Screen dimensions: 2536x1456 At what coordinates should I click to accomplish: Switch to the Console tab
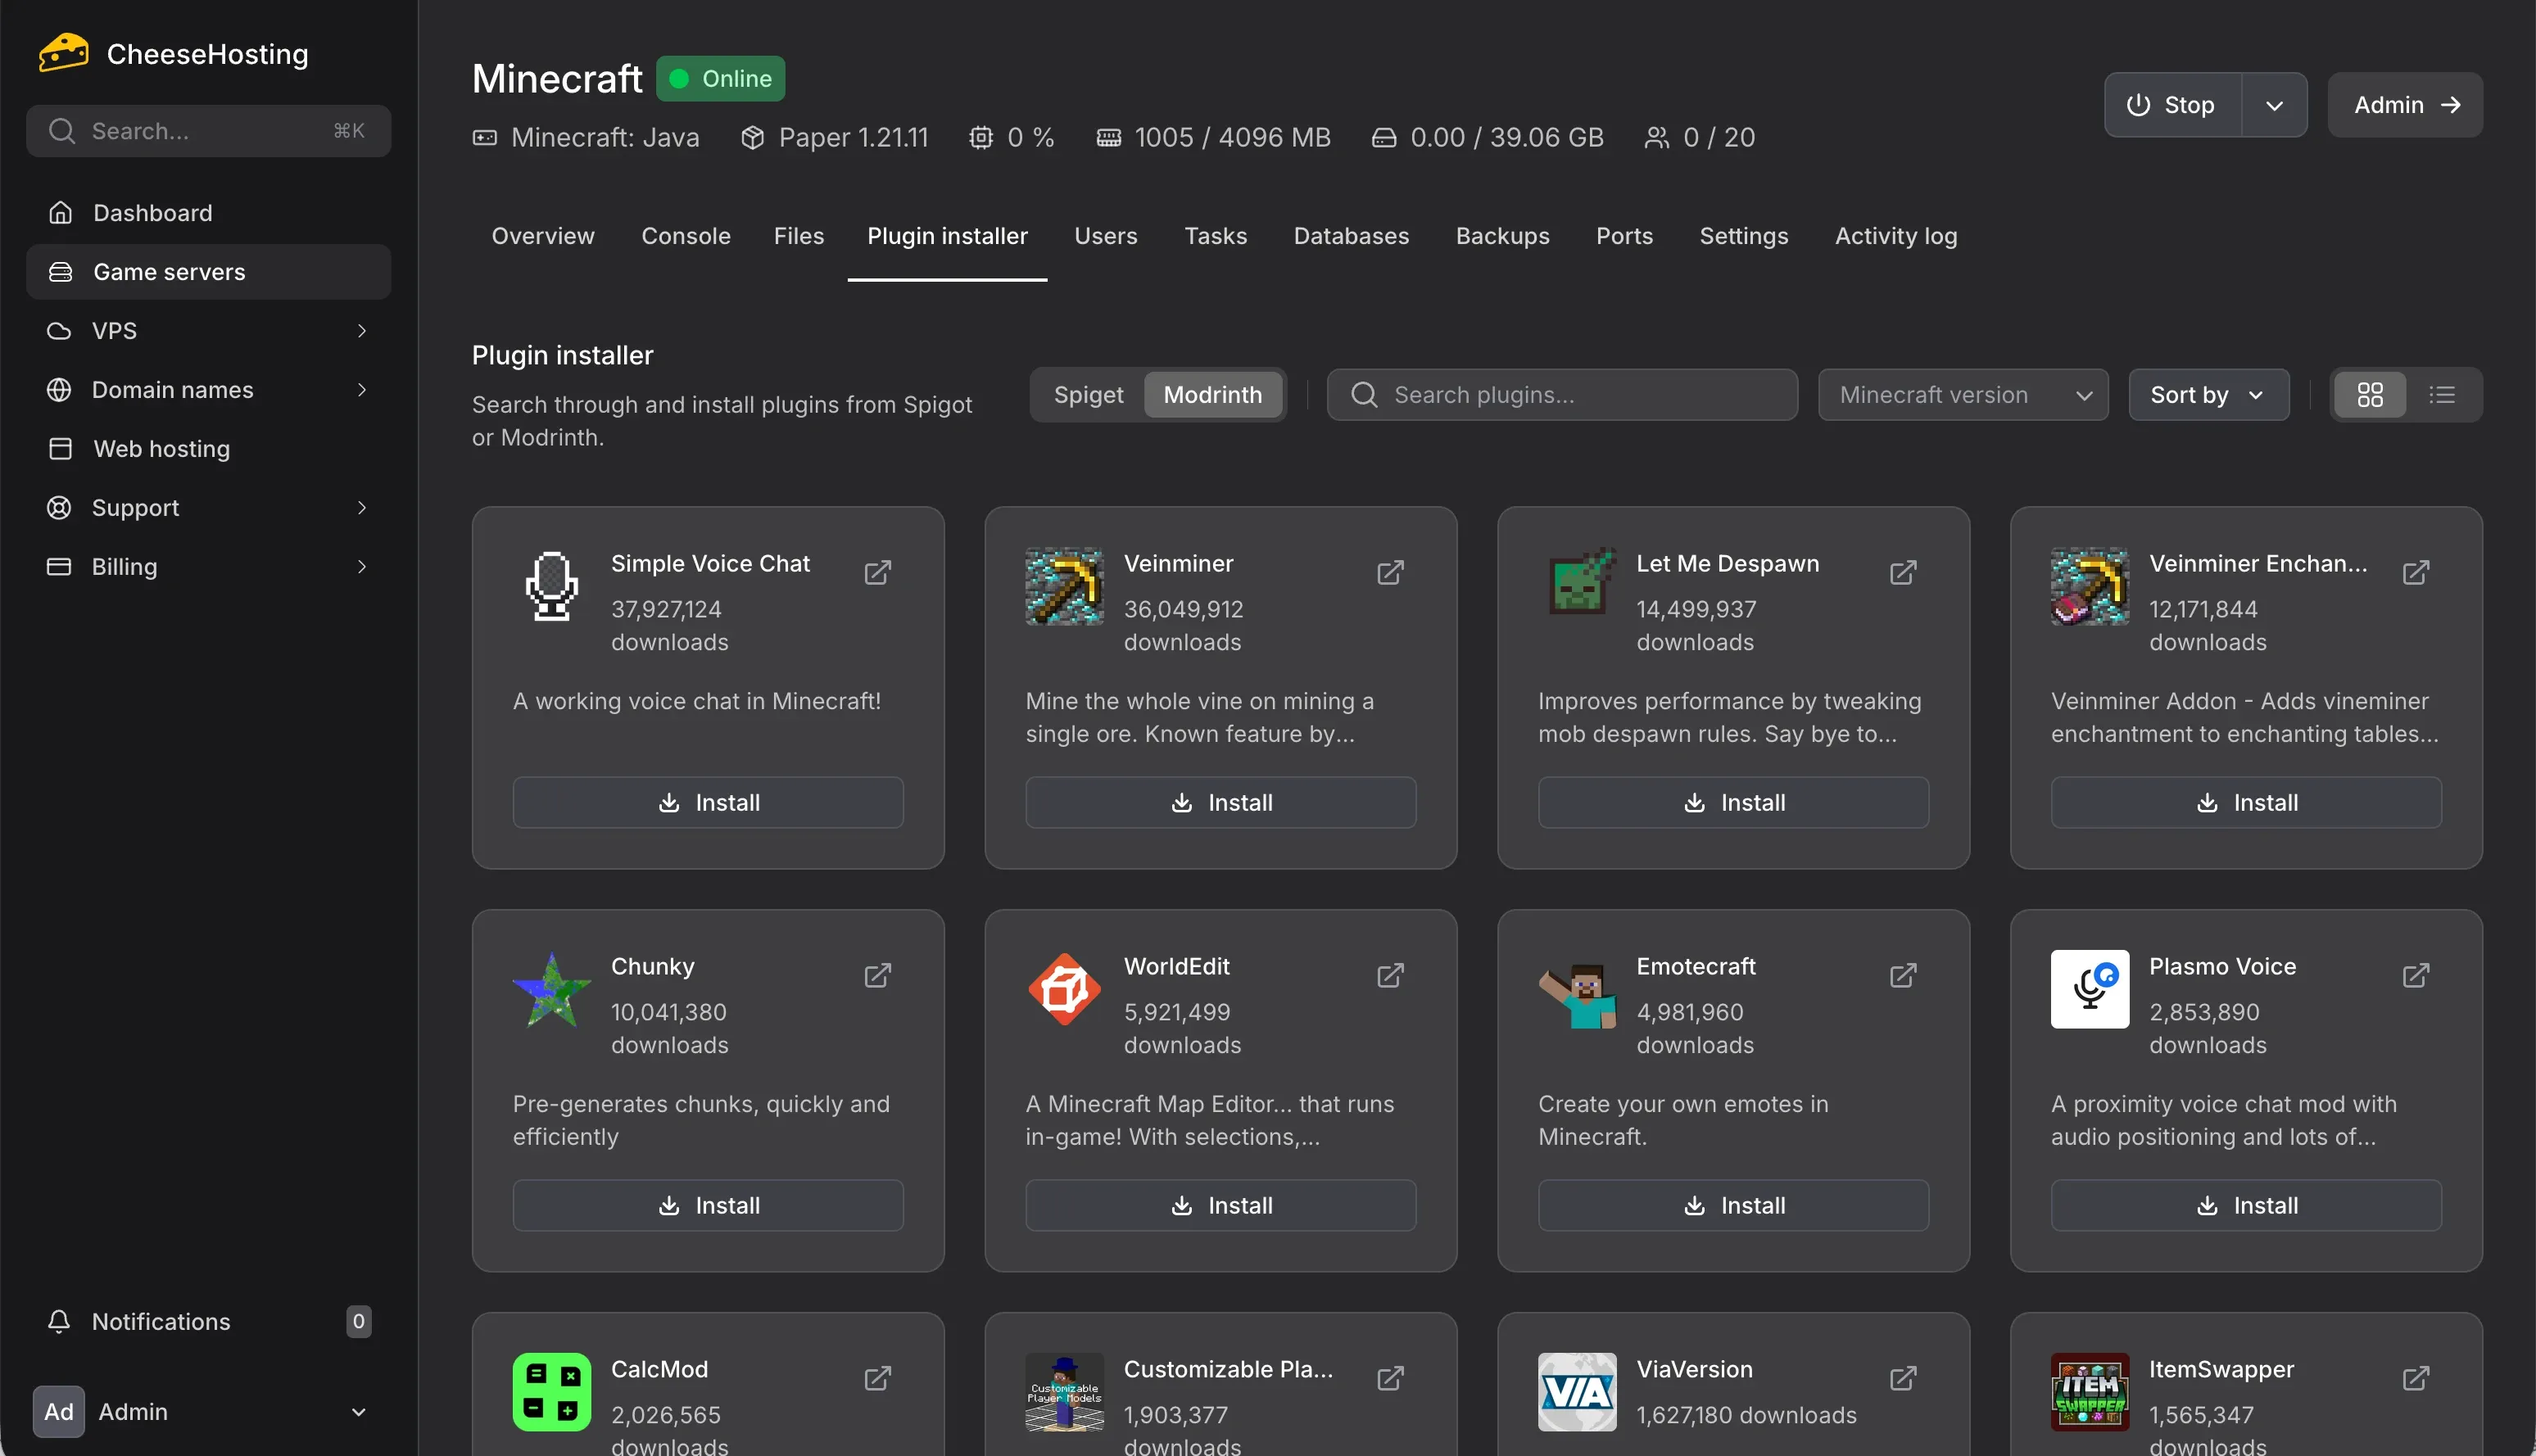tap(685, 236)
